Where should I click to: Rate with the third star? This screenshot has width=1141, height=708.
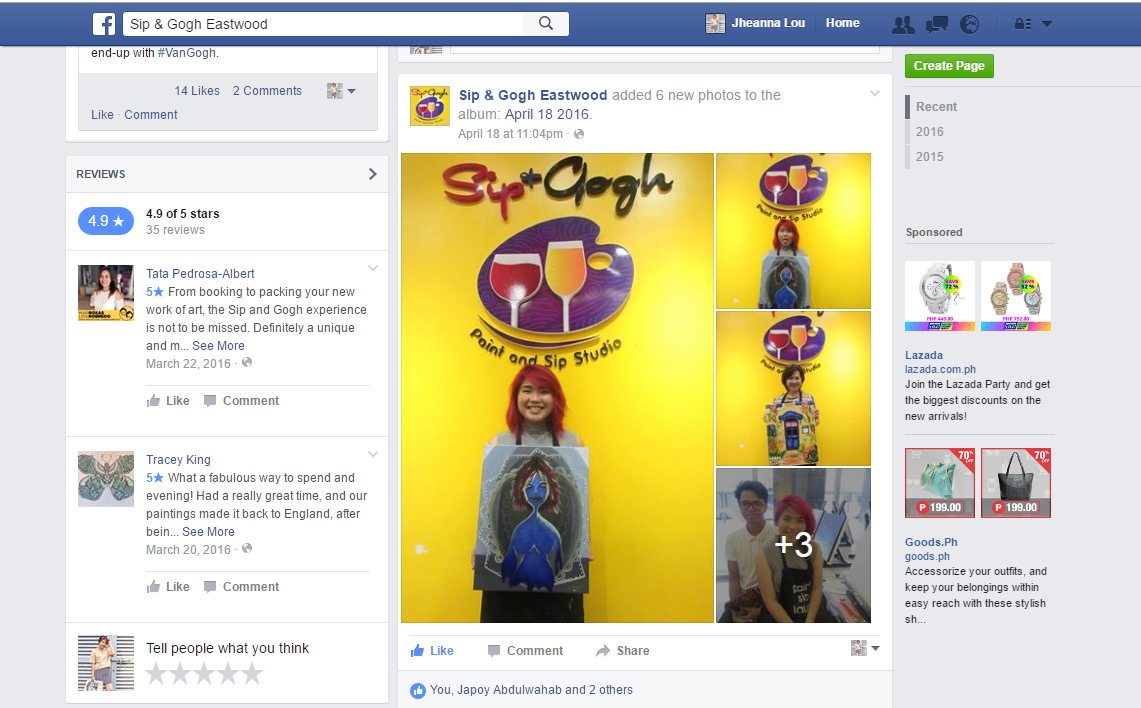tap(204, 674)
